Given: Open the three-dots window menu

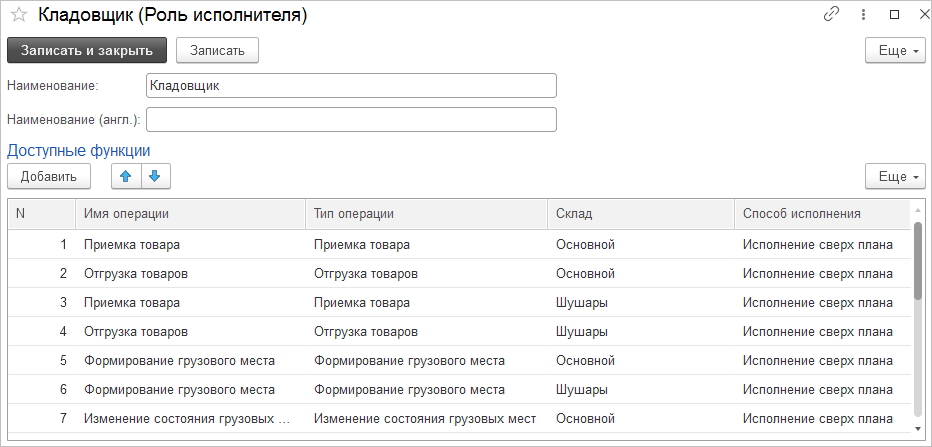Looking at the screenshot, I should coord(862,15).
